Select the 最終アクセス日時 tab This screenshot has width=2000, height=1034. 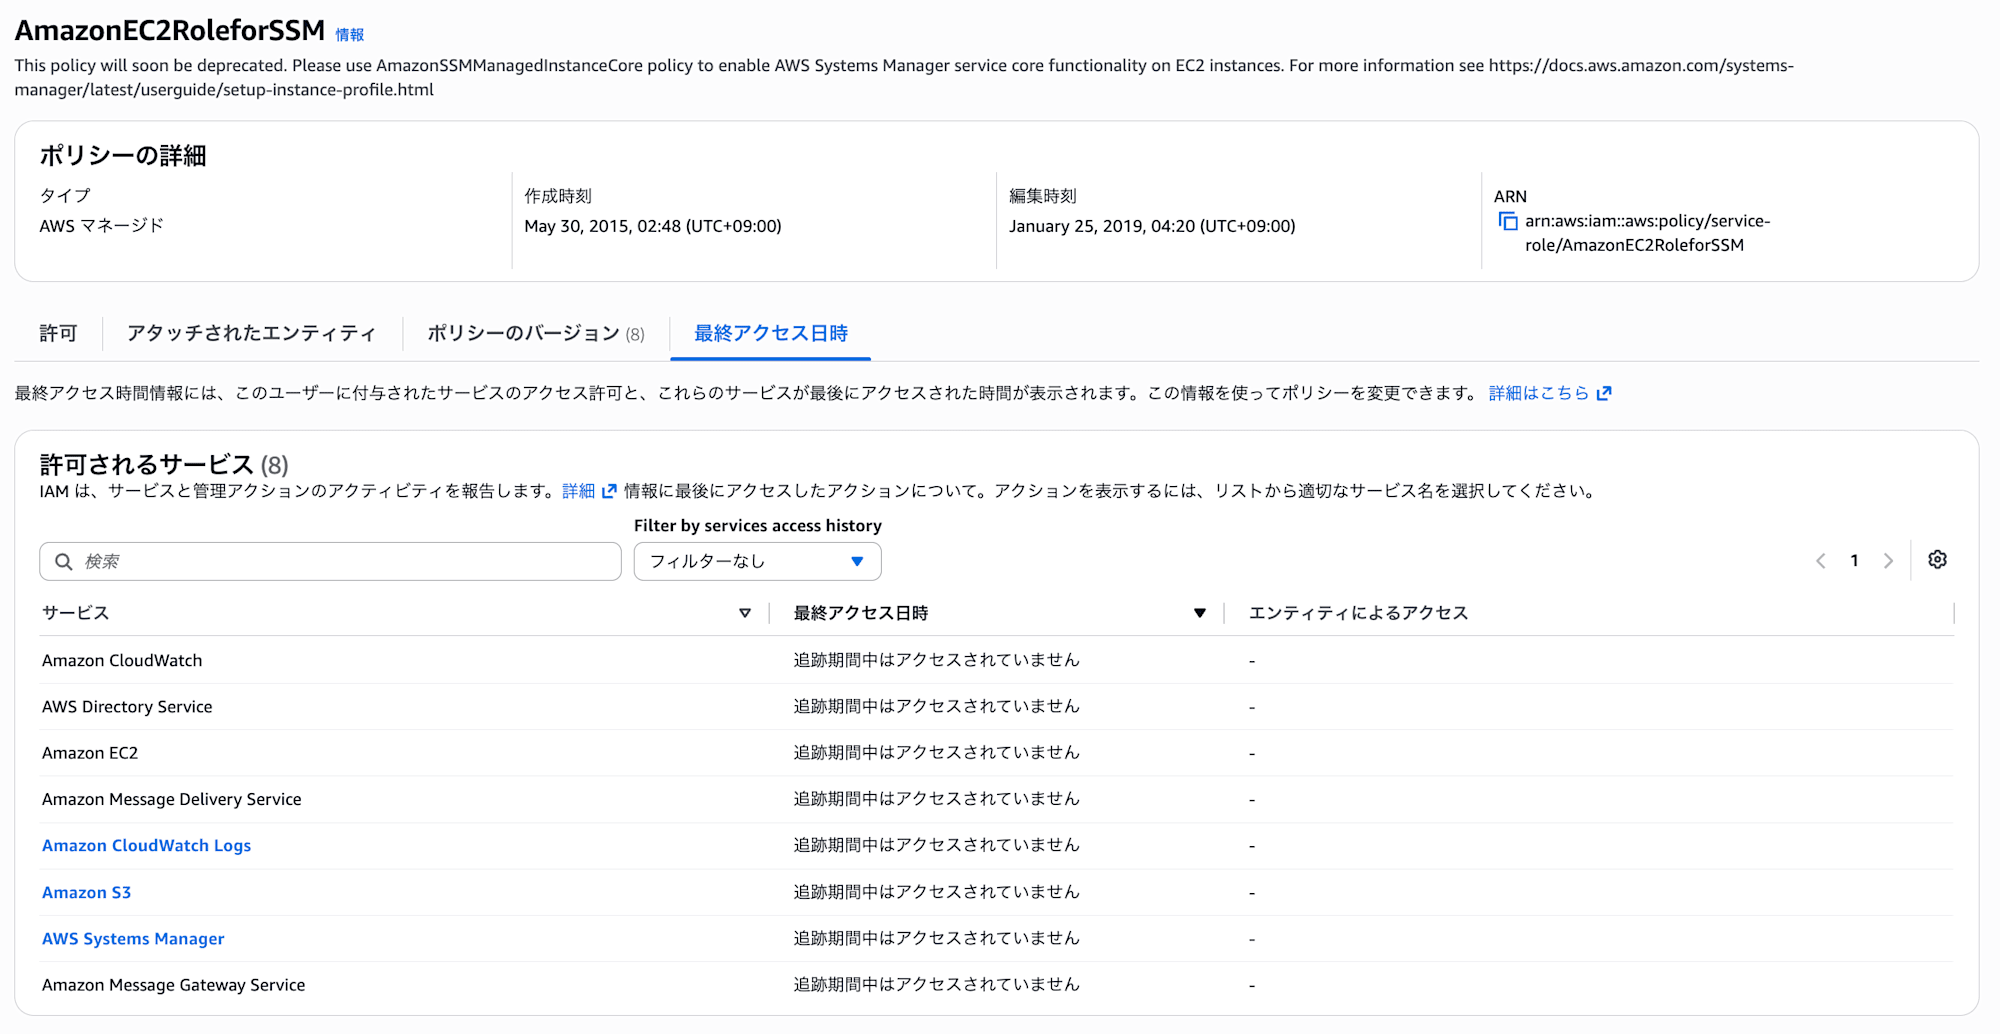coord(771,333)
